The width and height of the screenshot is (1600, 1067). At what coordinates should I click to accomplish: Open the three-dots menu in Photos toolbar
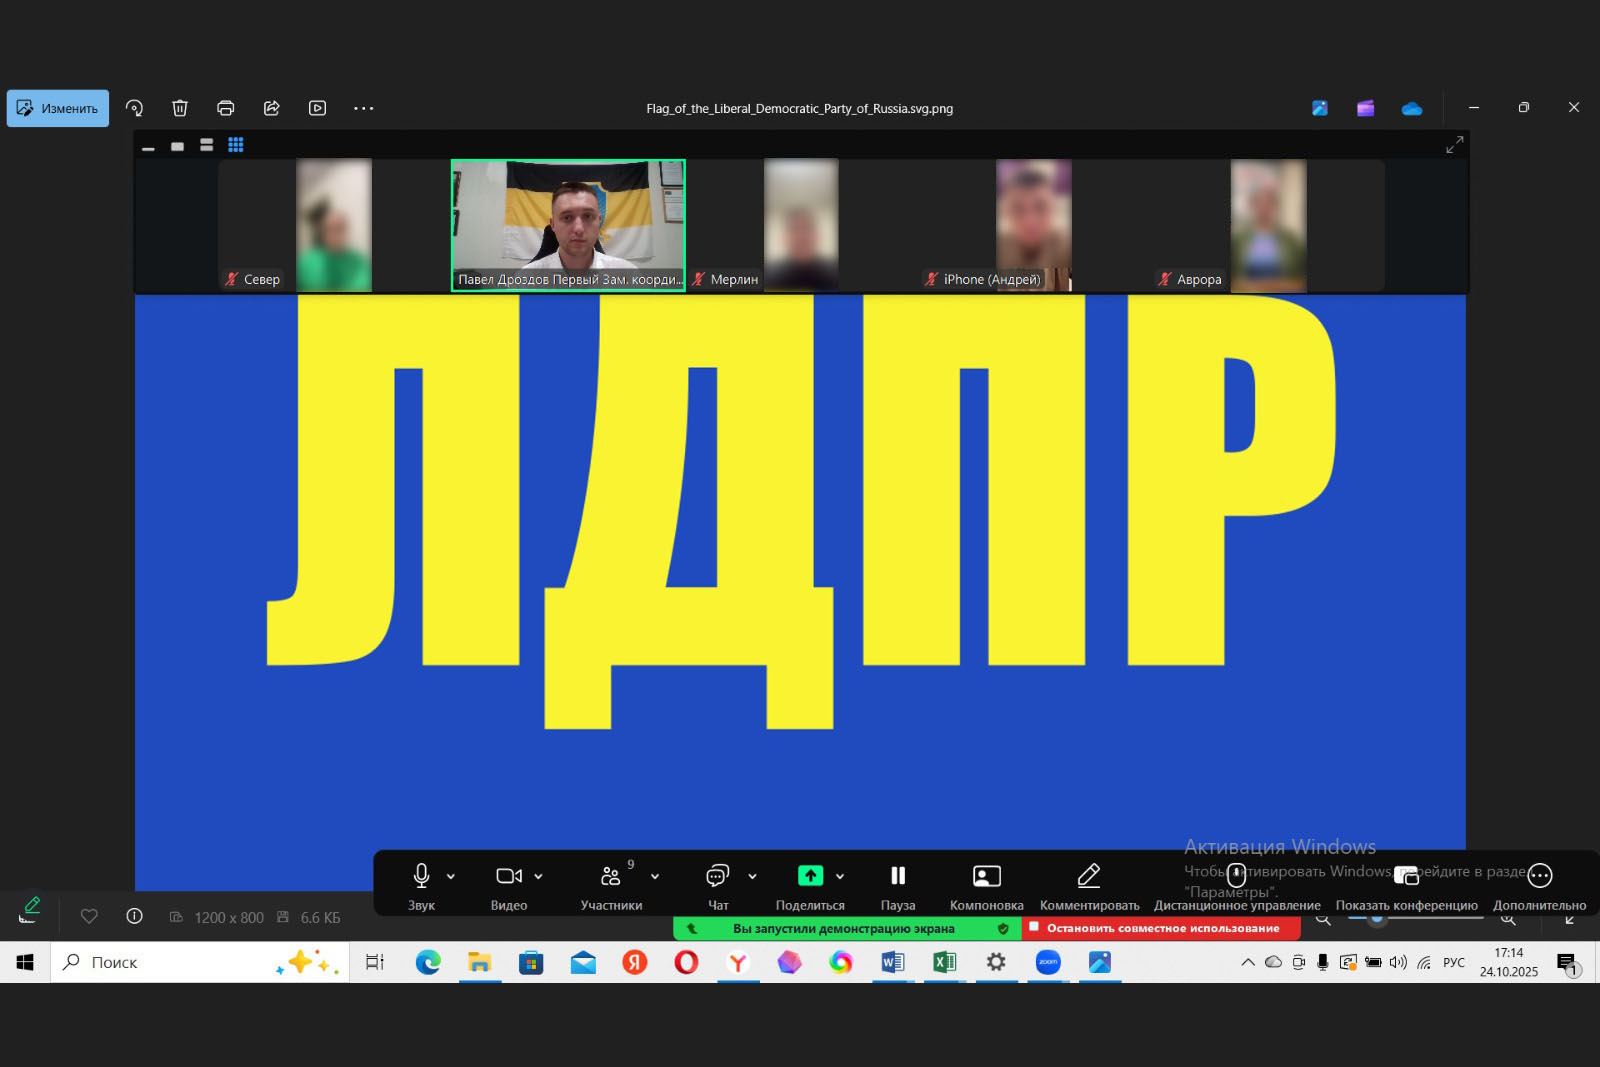click(x=363, y=108)
